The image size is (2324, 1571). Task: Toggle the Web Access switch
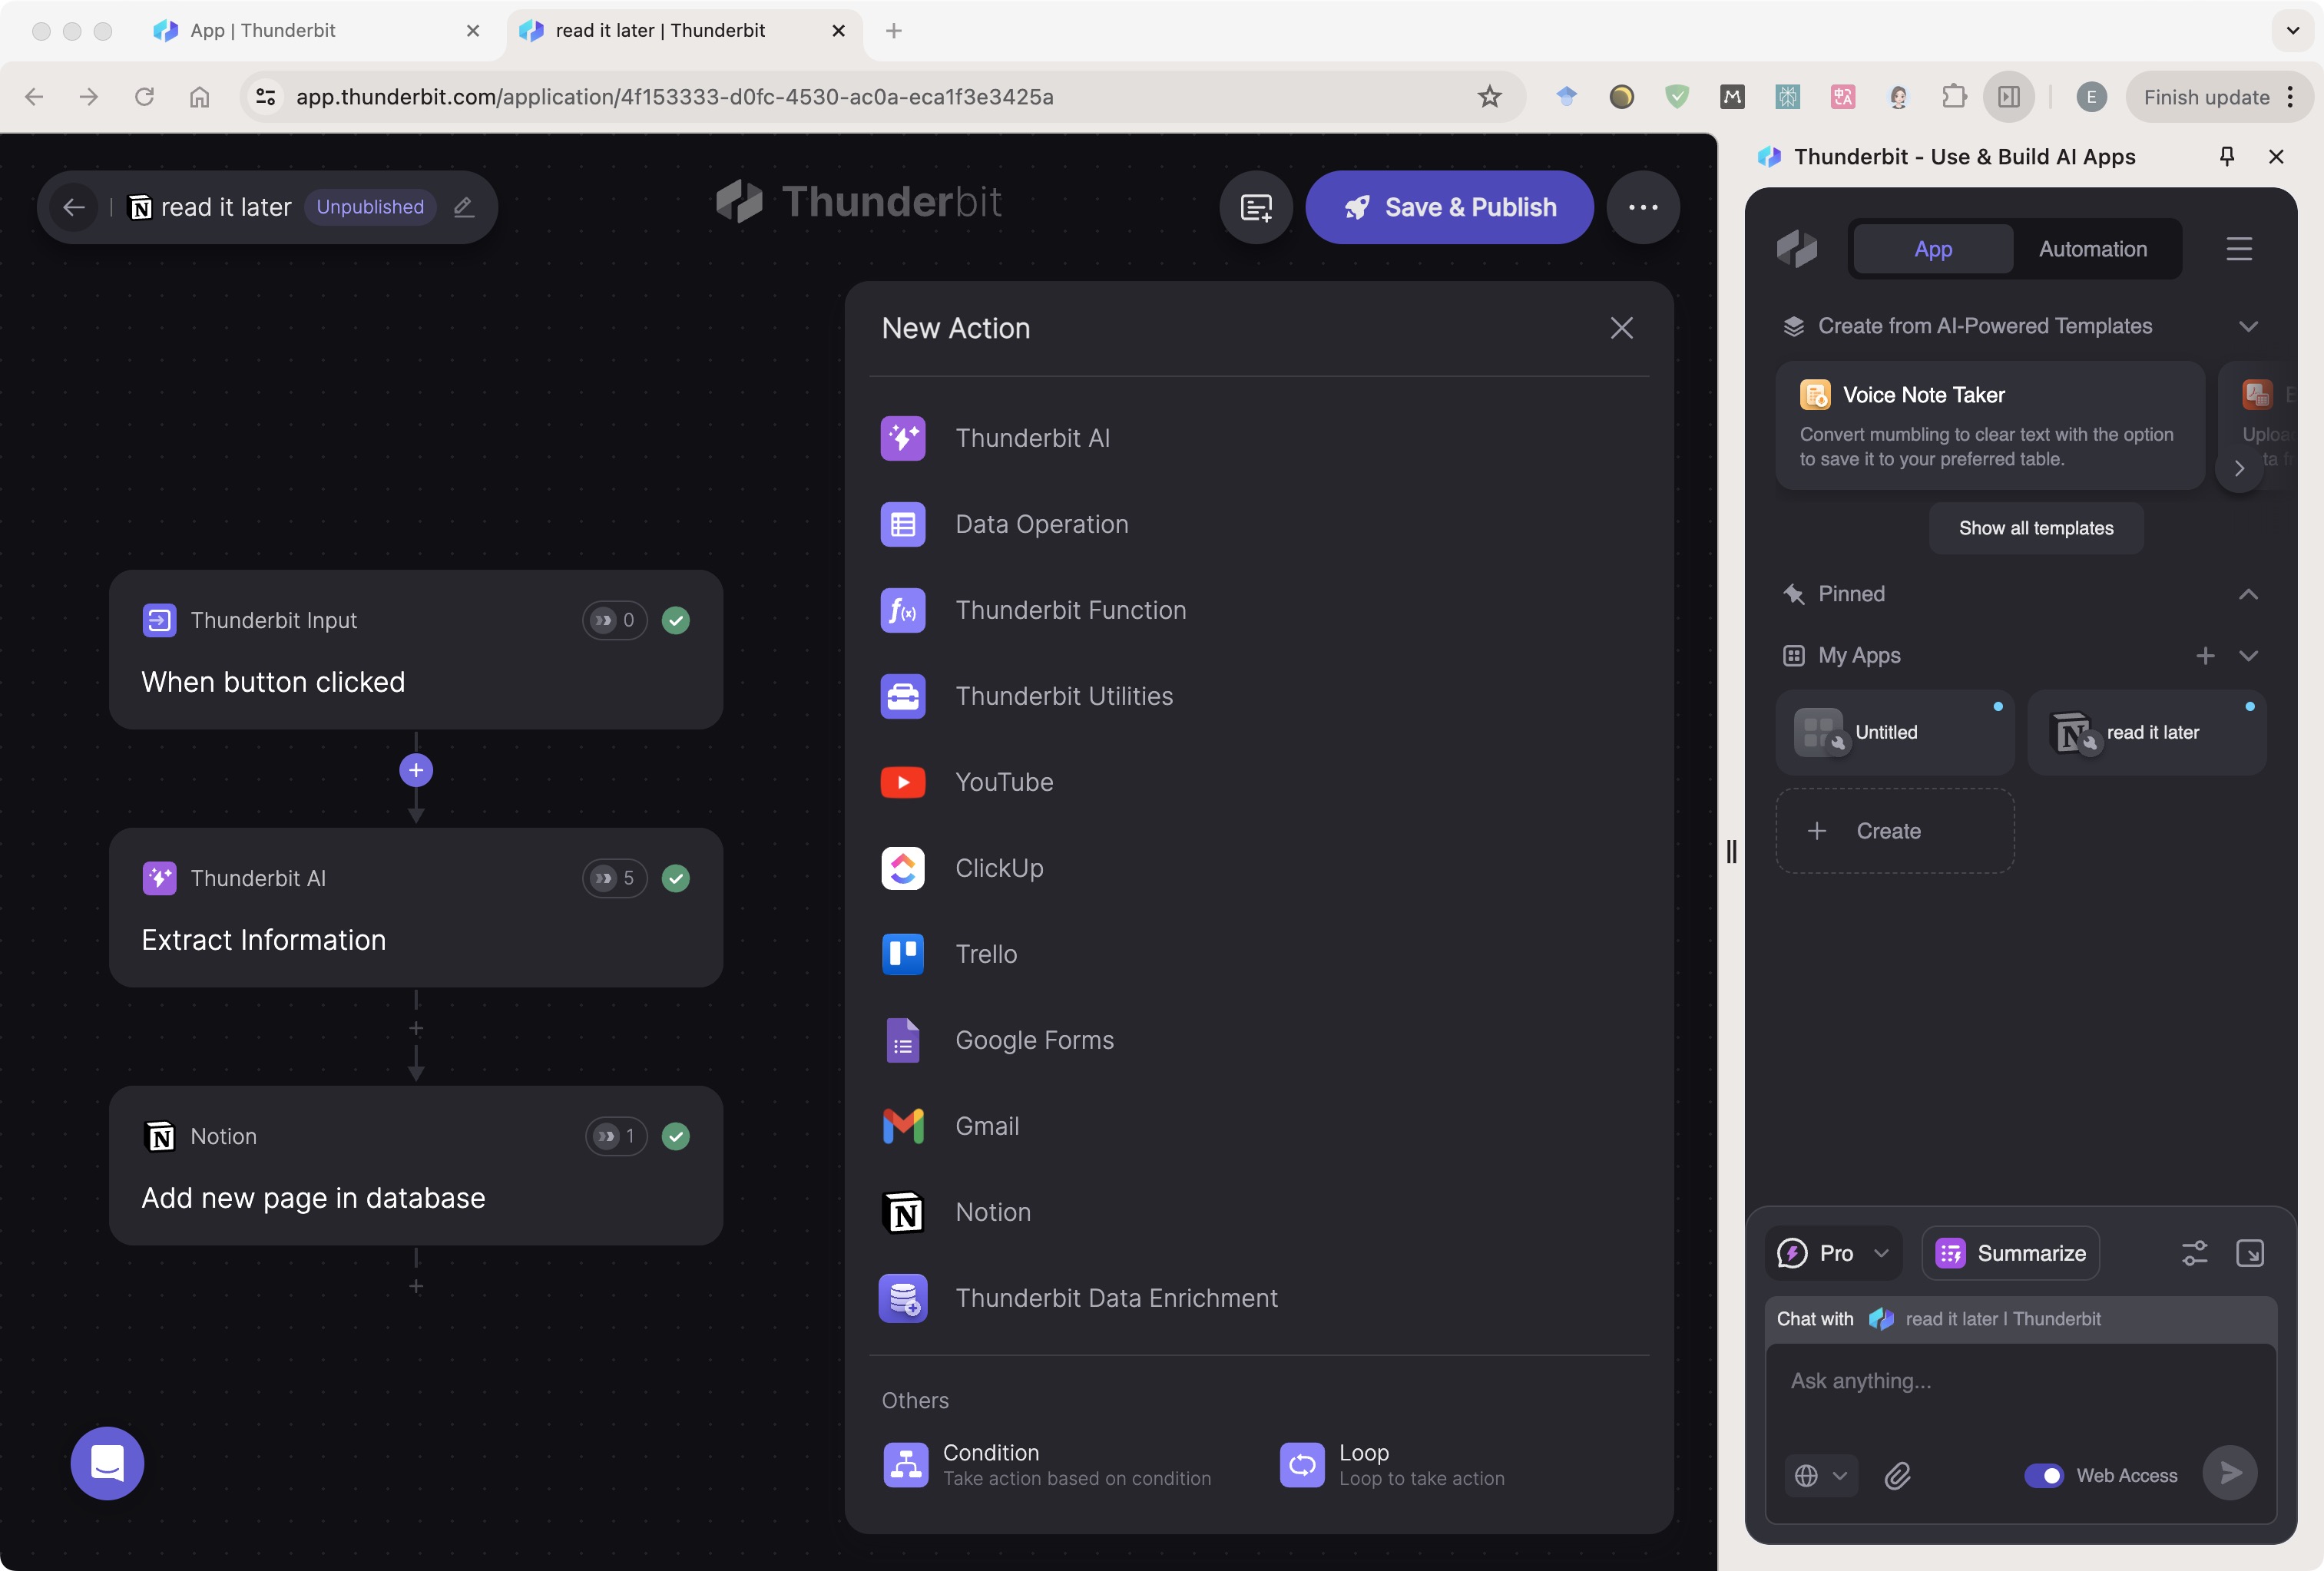click(x=2043, y=1475)
